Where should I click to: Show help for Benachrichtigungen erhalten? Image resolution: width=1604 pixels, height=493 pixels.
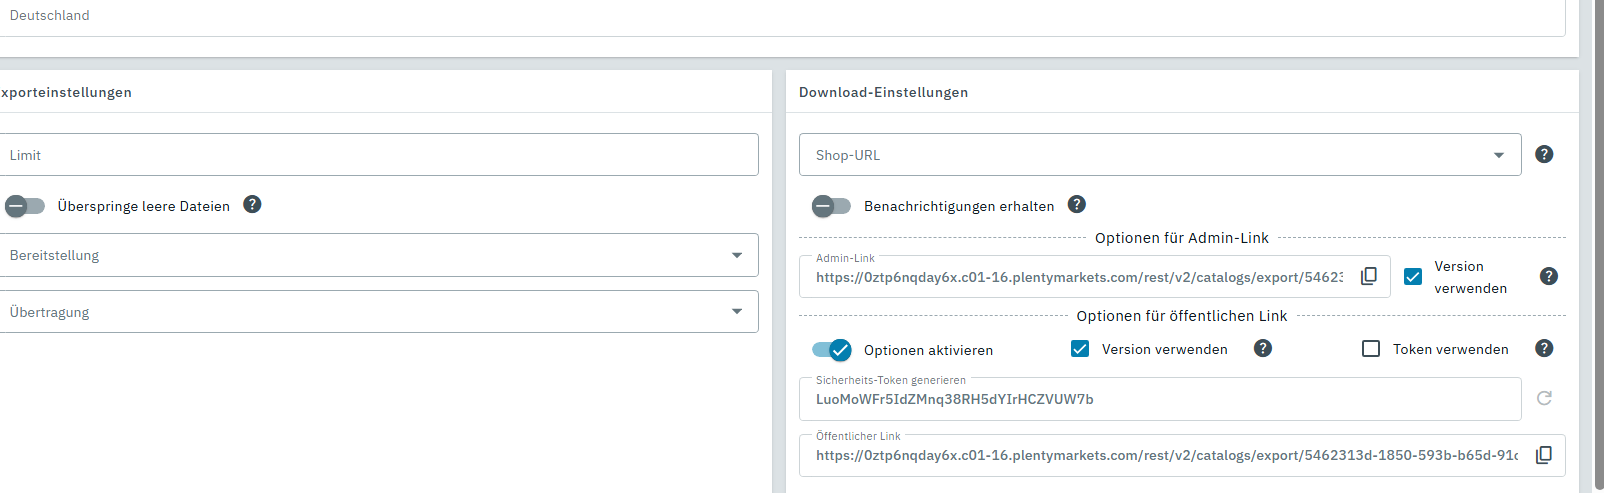click(1076, 204)
